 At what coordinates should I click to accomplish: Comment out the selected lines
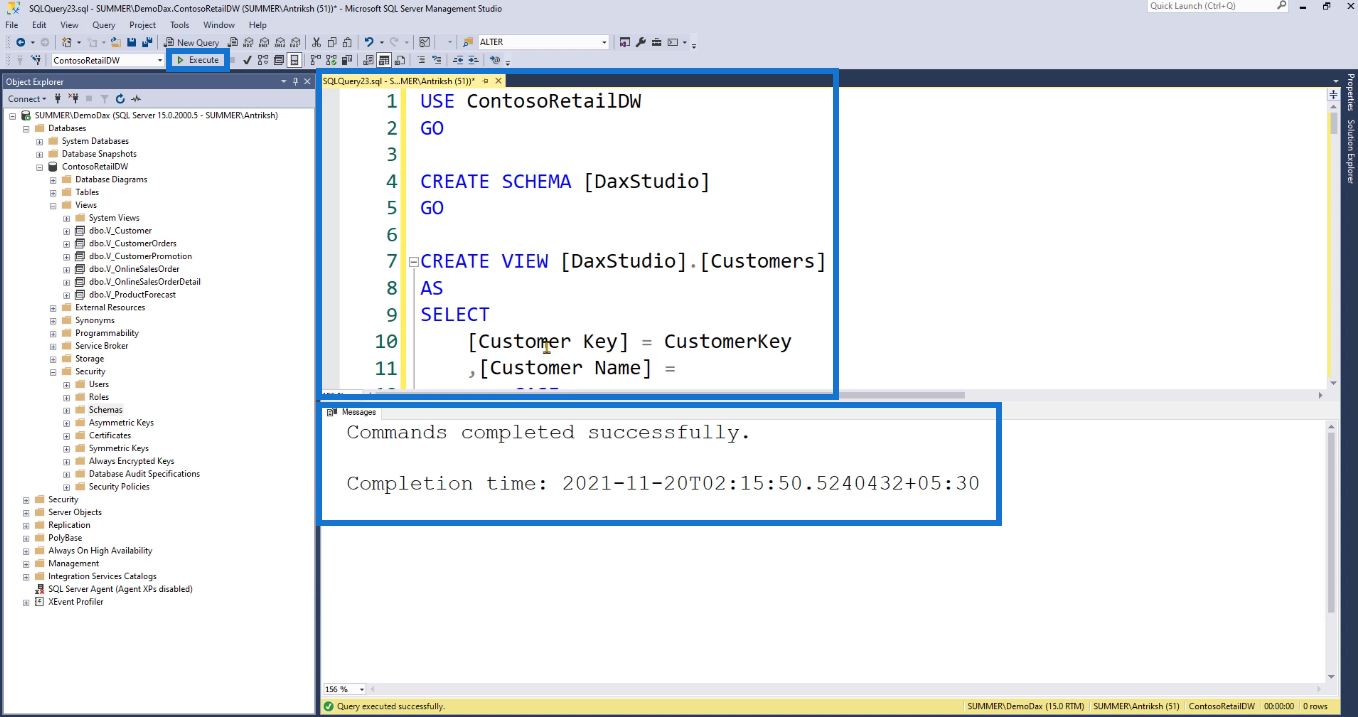(421, 60)
